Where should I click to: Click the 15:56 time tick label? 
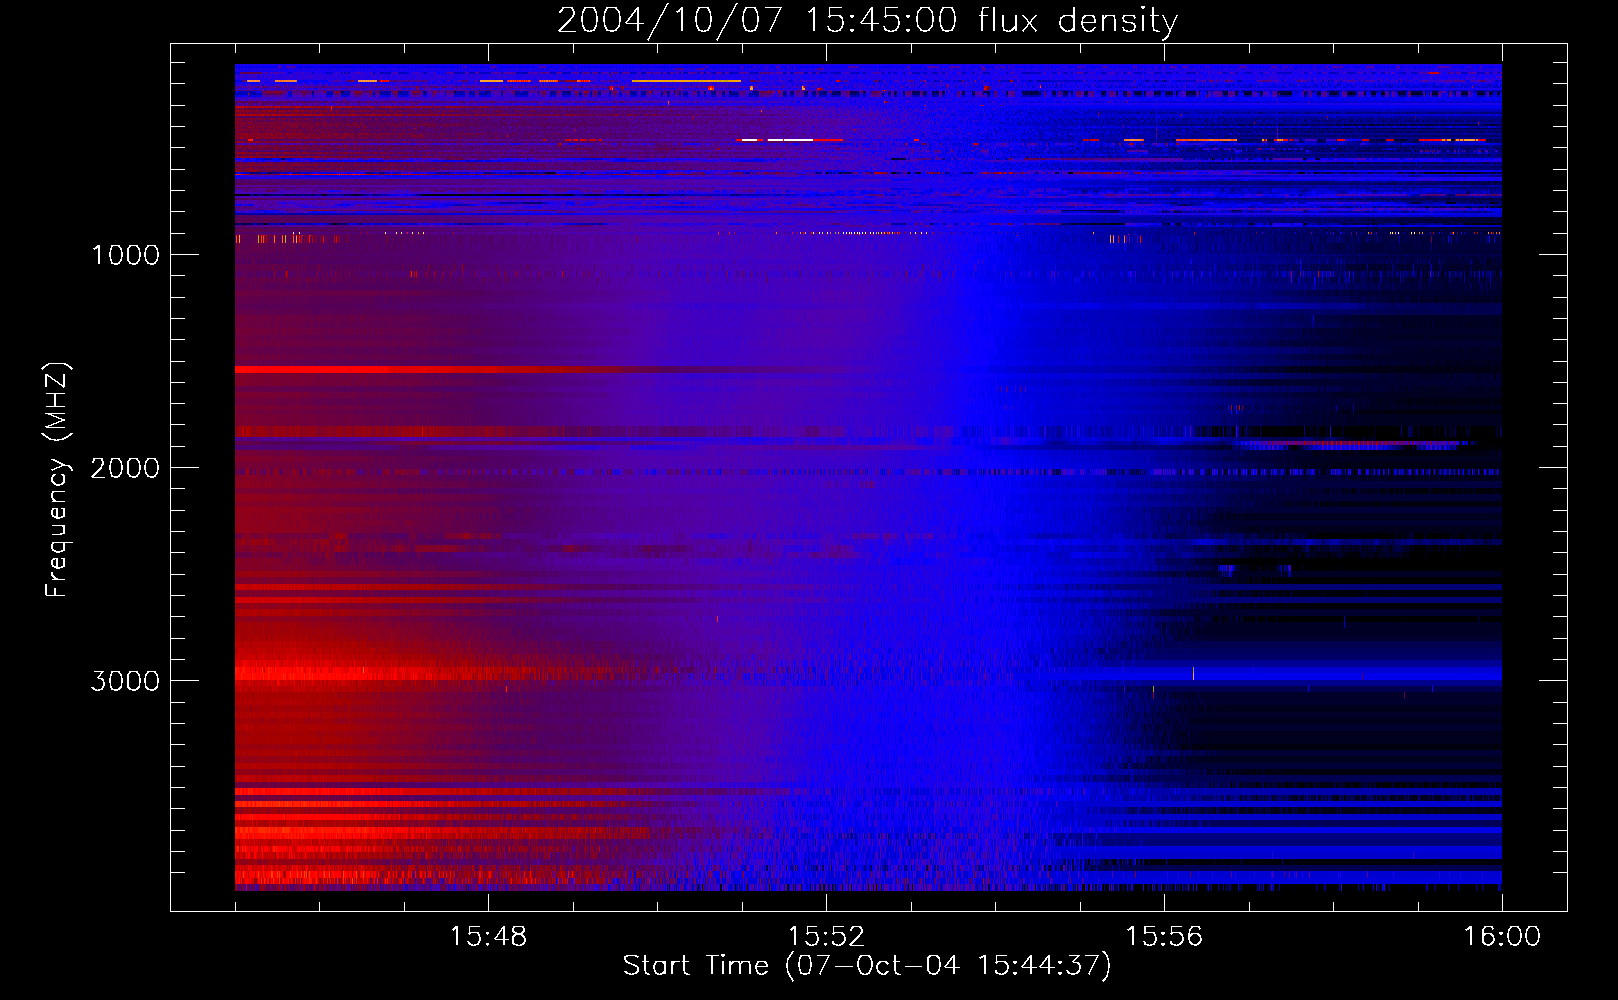[1164, 937]
